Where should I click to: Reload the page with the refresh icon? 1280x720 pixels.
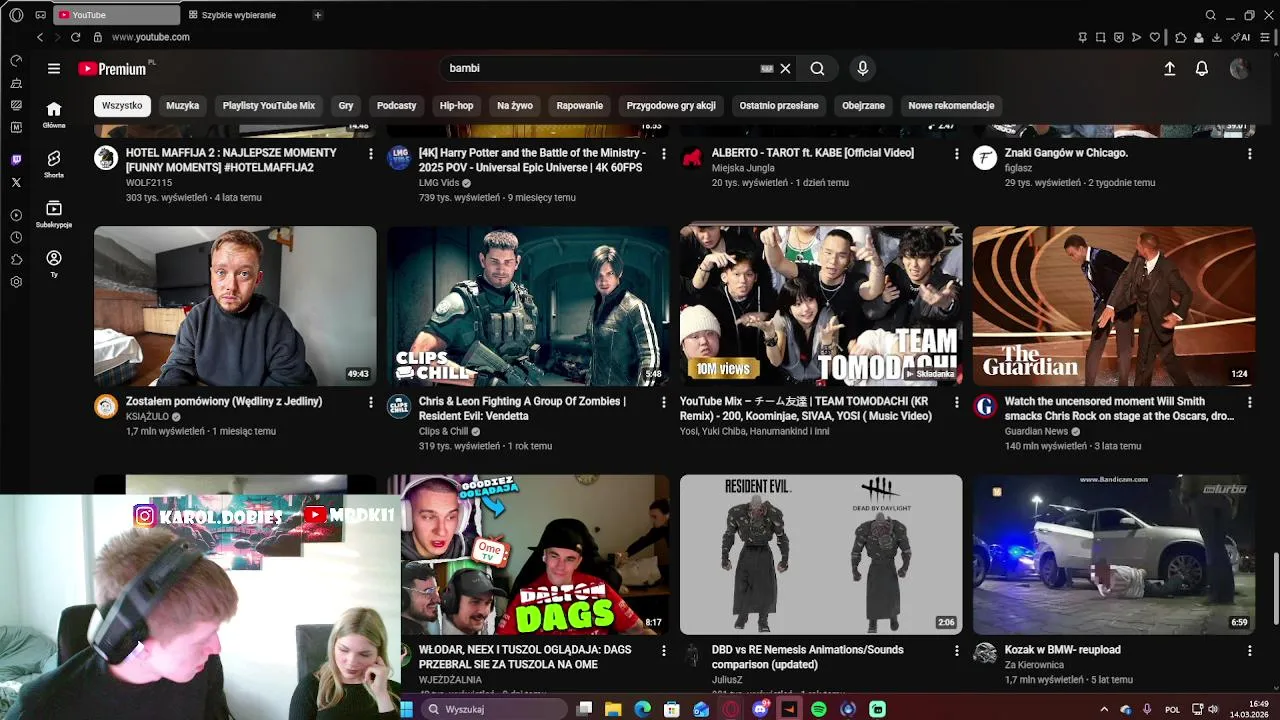click(75, 37)
